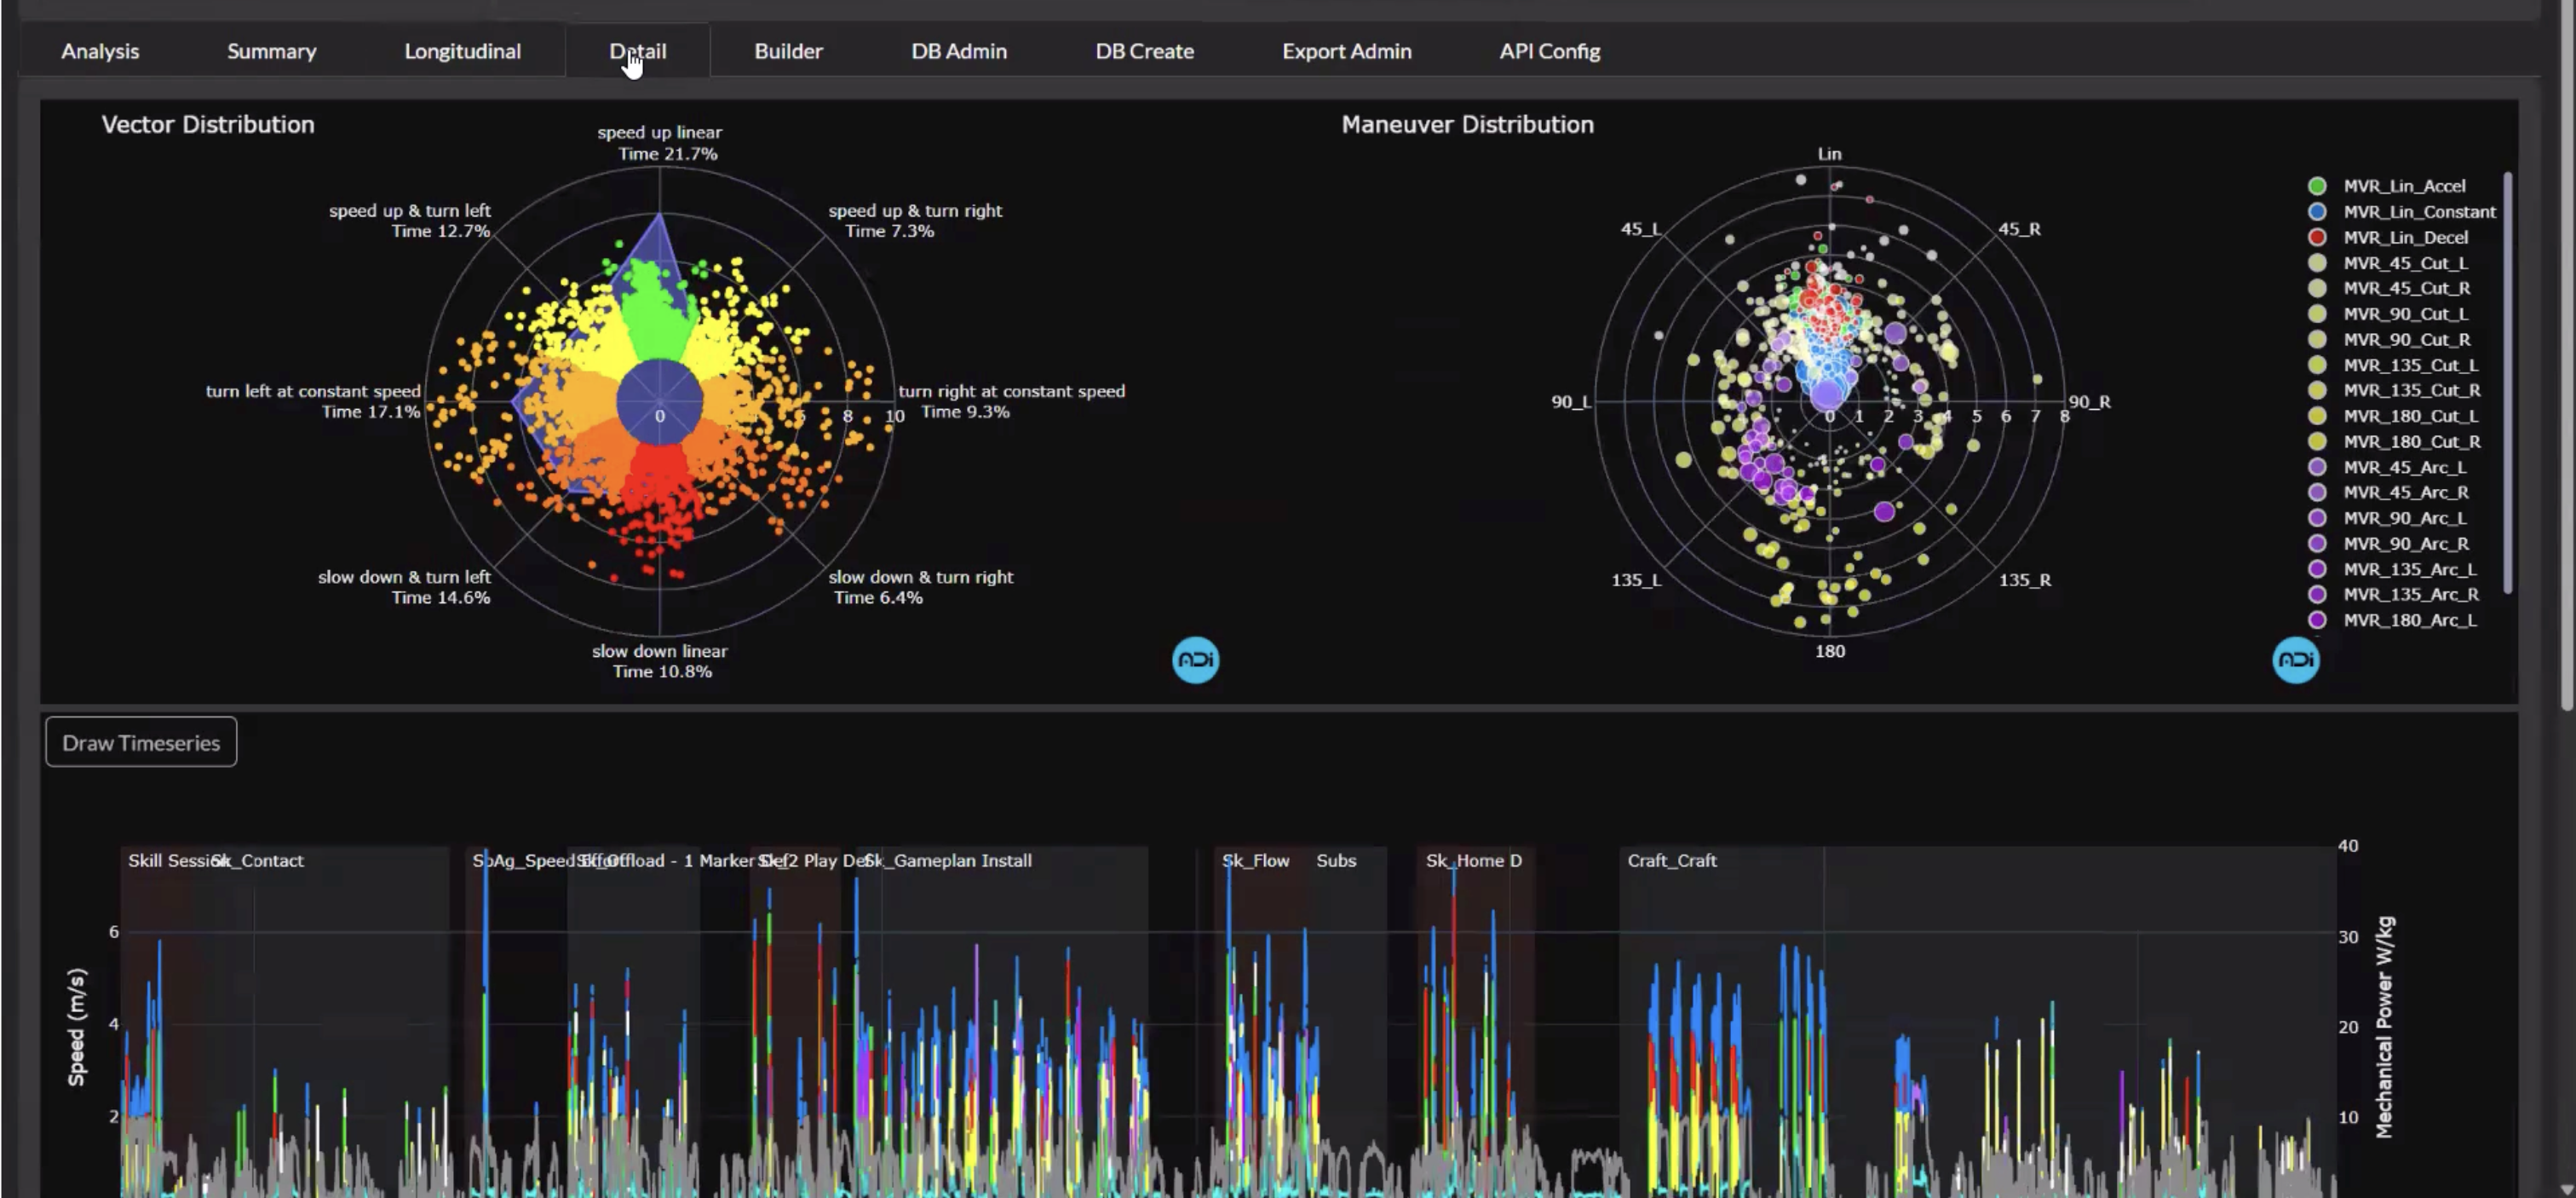Image resolution: width=2576 pixels, height=1198 pixels.
Task: Click ADI logo under Vector Distribution chart
Action: click(1195, 660)
